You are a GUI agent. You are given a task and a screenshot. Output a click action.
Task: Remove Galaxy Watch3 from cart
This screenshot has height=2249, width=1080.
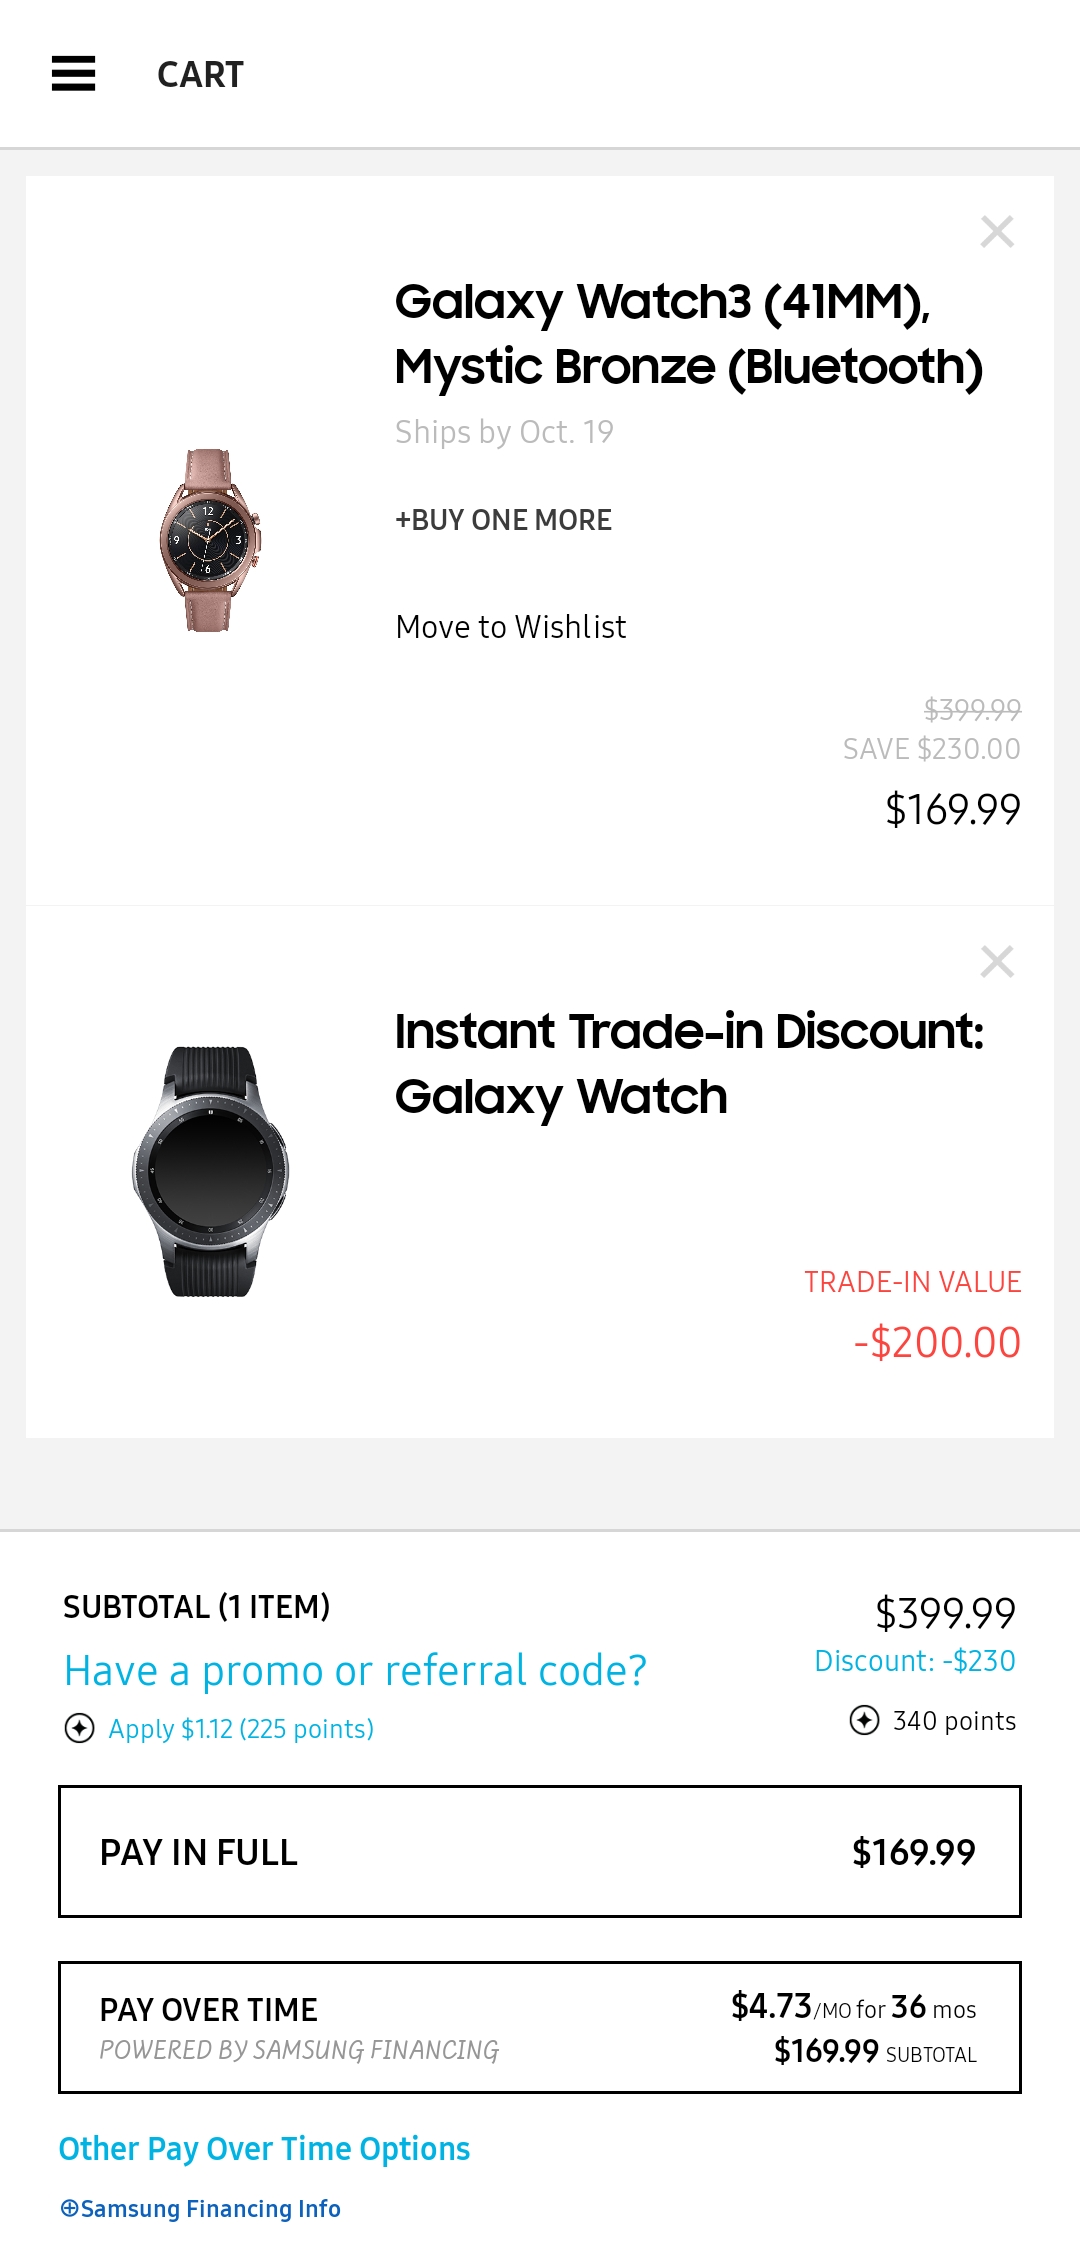997,232
